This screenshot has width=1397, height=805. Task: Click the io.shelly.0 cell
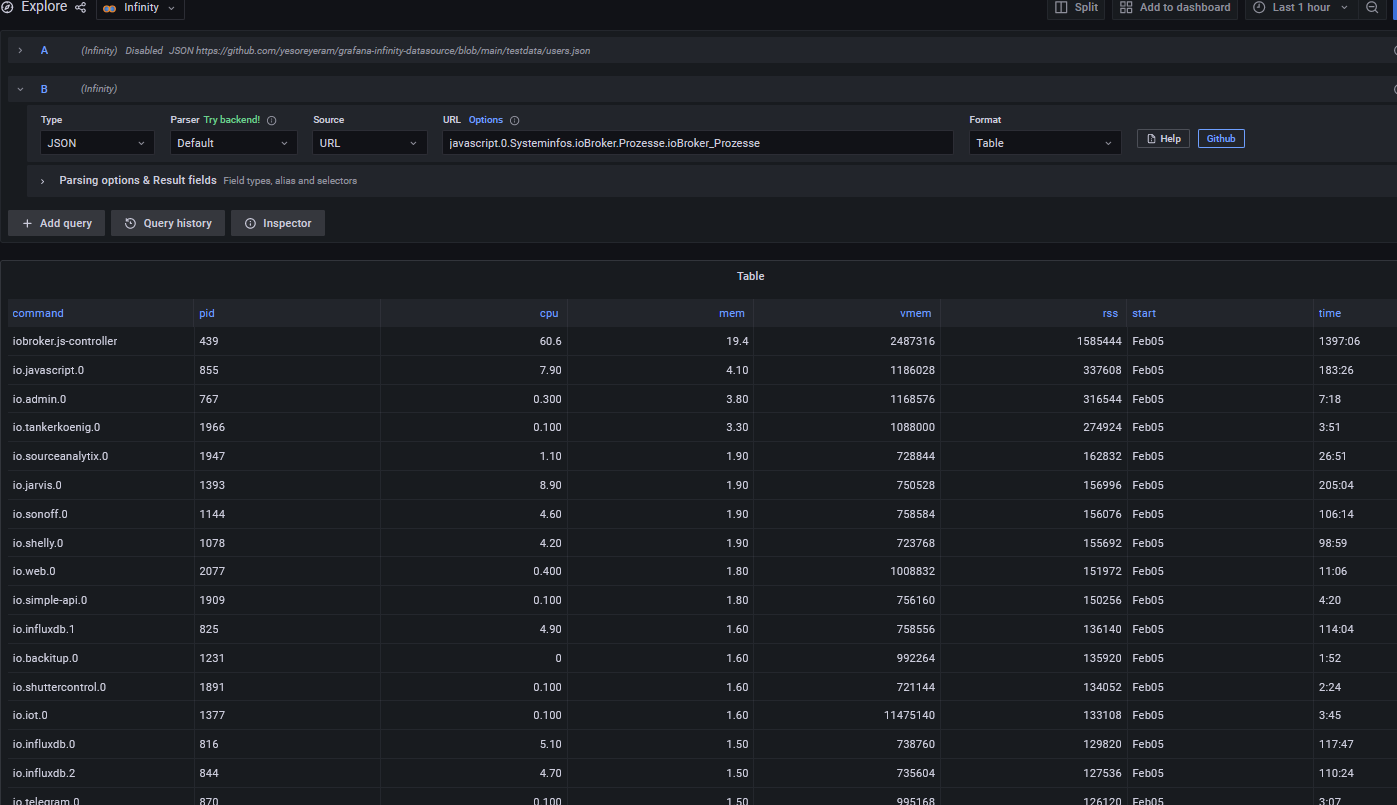pyautogui.click(x=101, y=543)
